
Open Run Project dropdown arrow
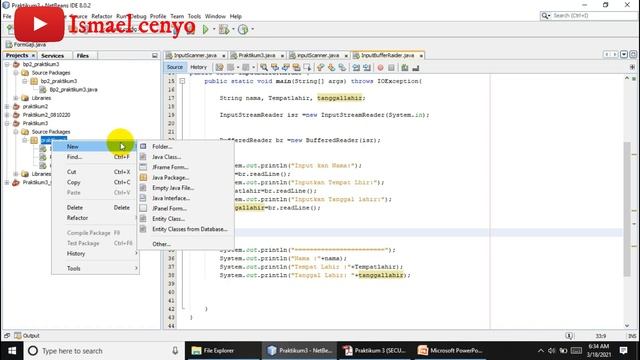point(213,29)
